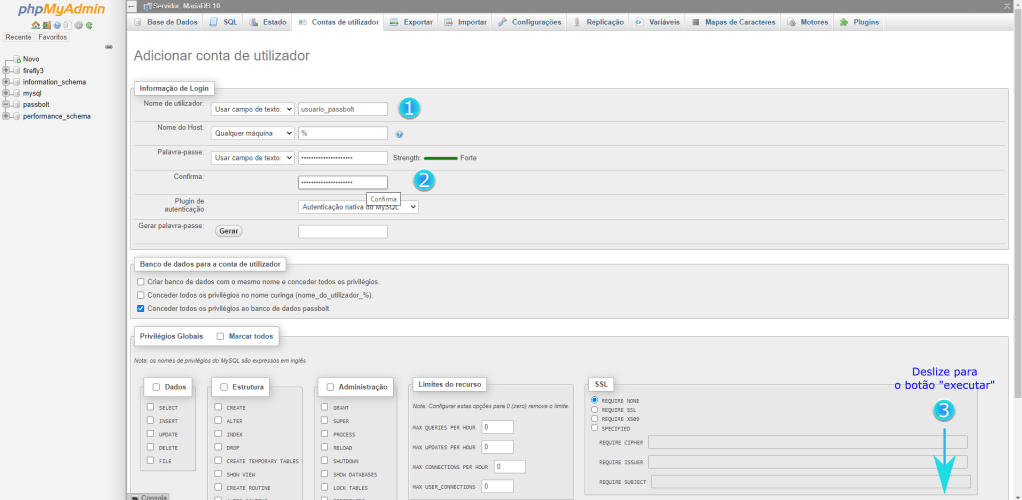Check the 'Marcar todos' global privileges checkbox
1022x500 pixels.
click(220, 337)
